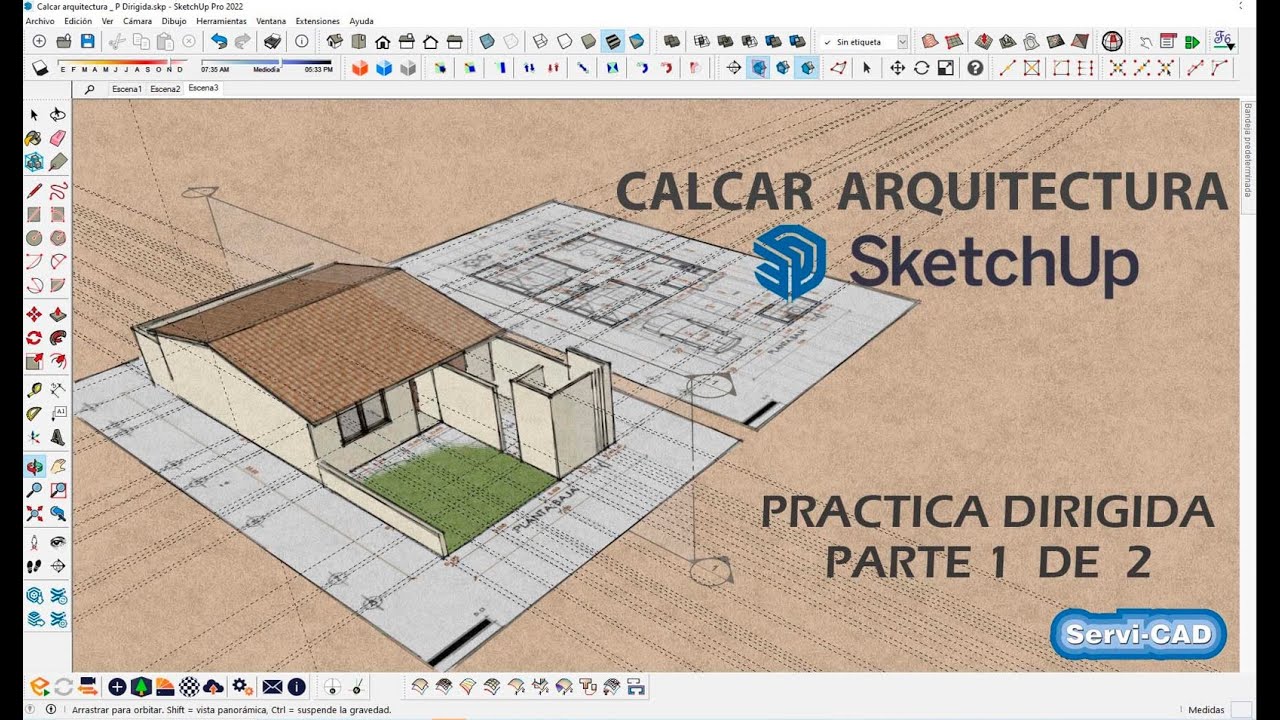Toggle Shaded style

coord(589,41)
